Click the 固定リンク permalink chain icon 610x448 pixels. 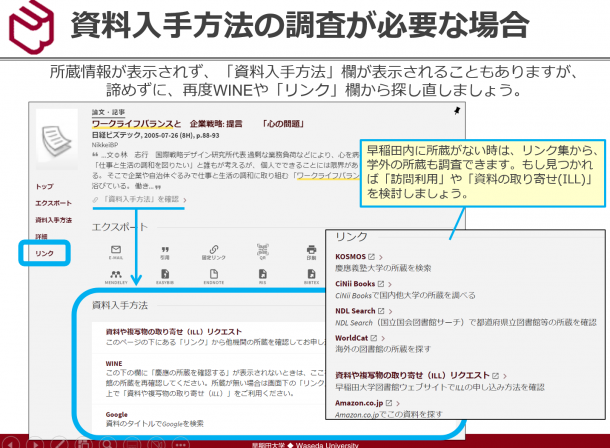(214, 249)
